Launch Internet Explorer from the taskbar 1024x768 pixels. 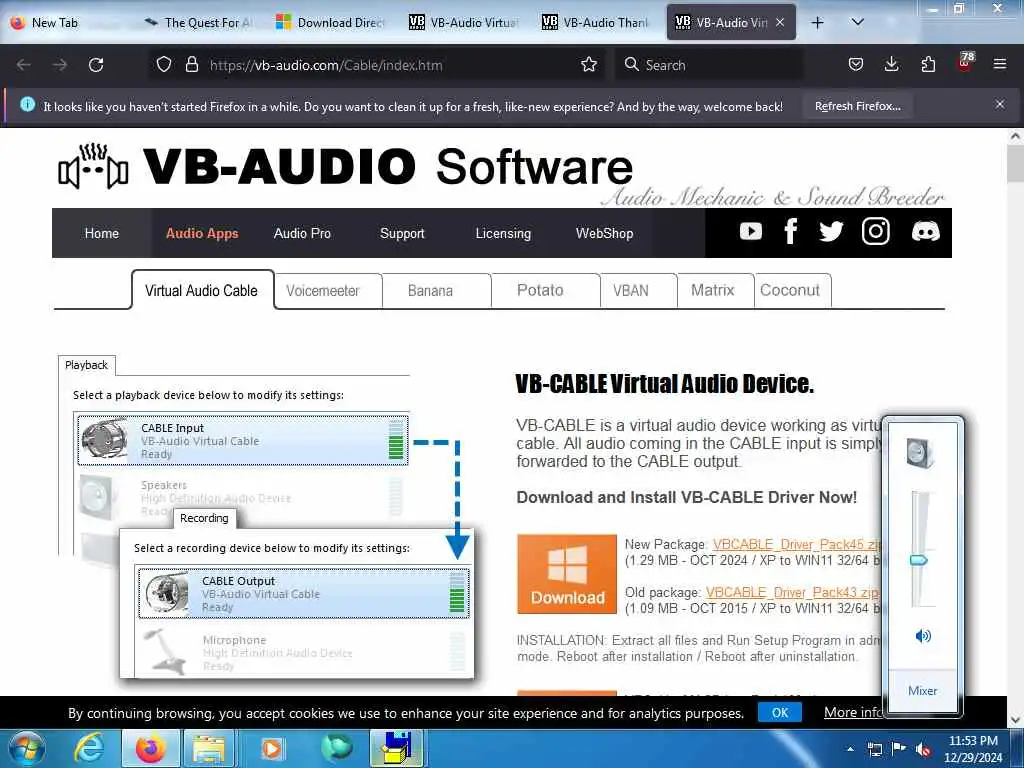pos(89,748)
